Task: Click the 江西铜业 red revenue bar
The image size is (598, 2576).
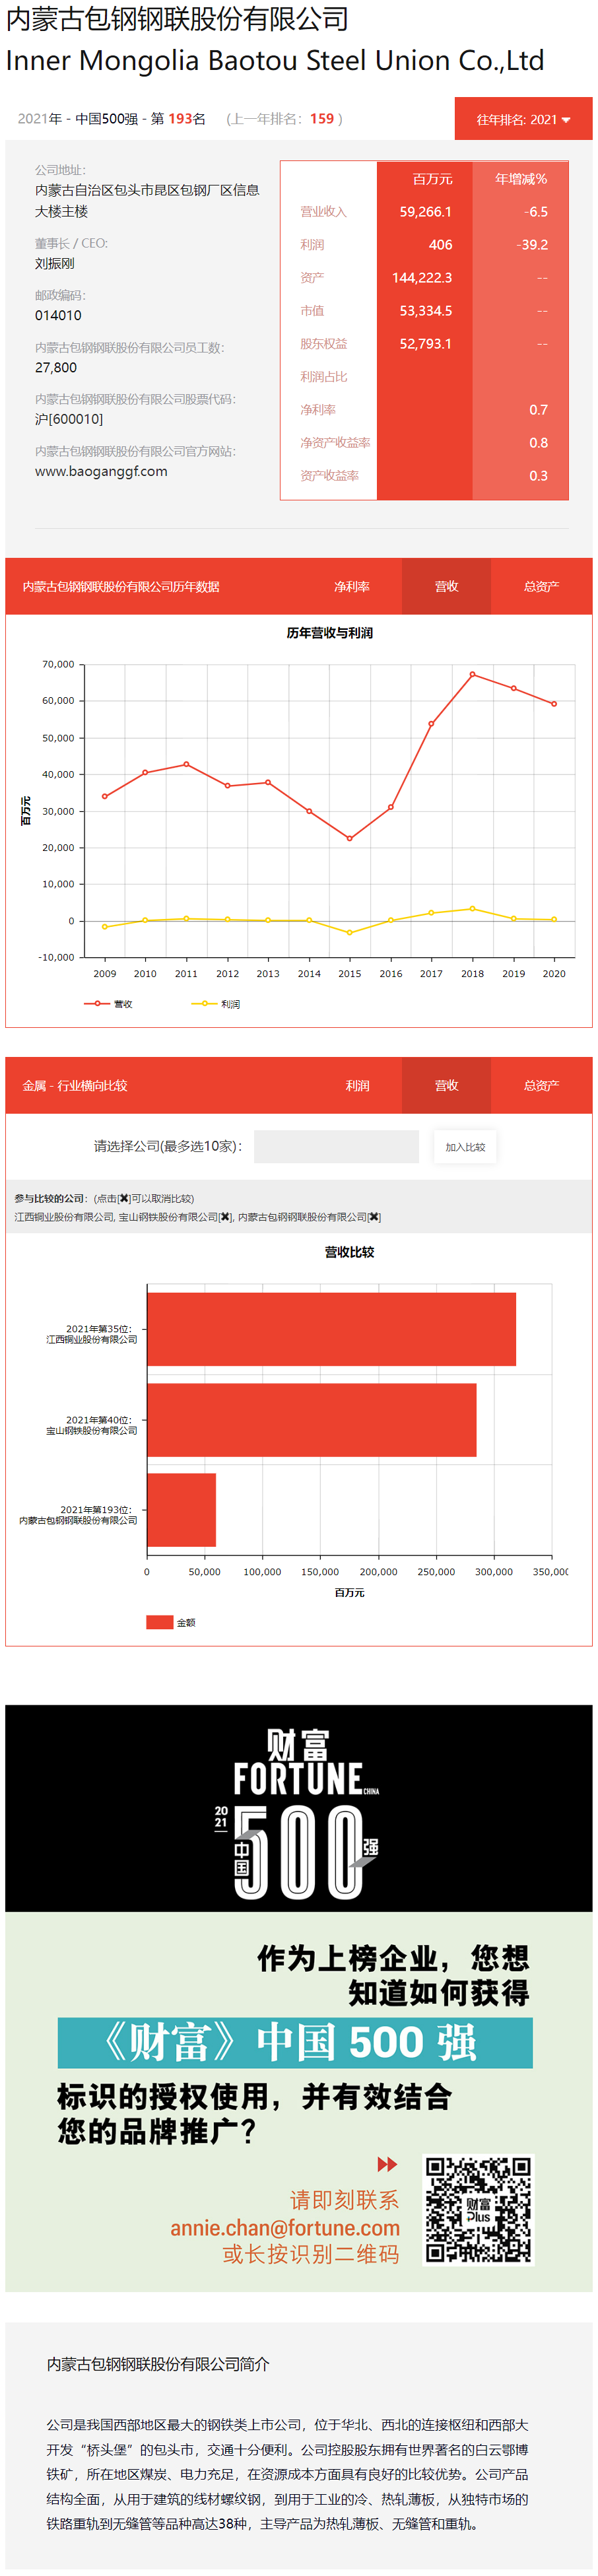Action: tap(331, 1329)
